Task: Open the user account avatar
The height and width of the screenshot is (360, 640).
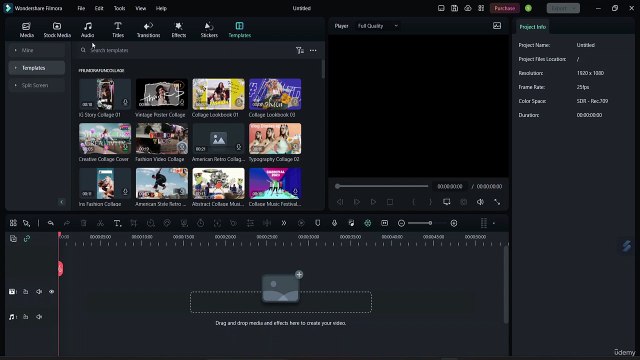Action: pos(528,8)
